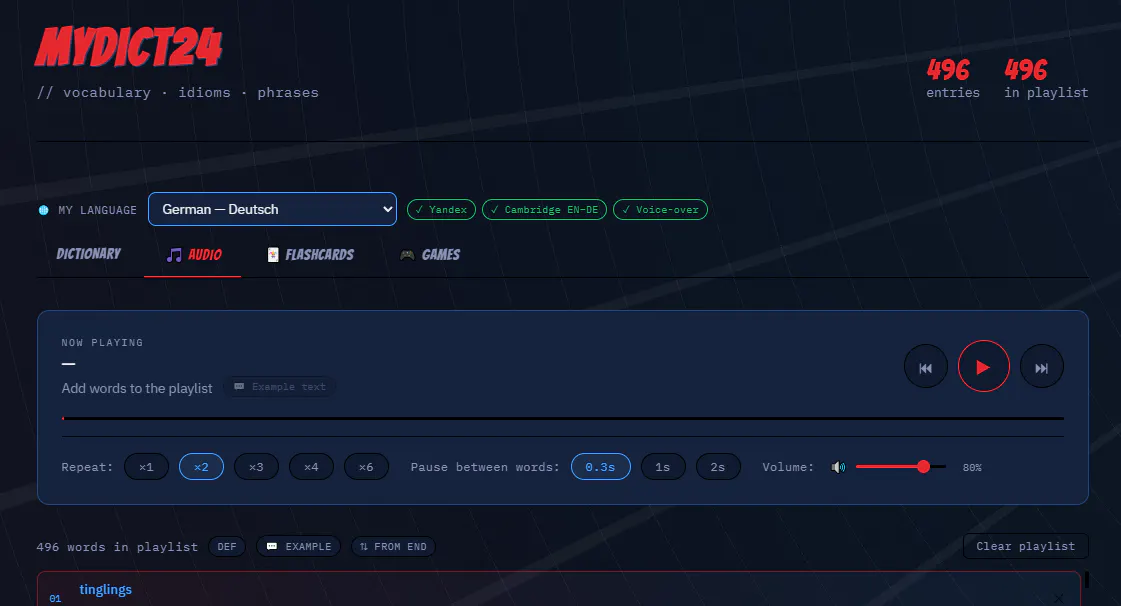
Task: Click the Cambridge EN-DE source badge
Action: point(545,209)
